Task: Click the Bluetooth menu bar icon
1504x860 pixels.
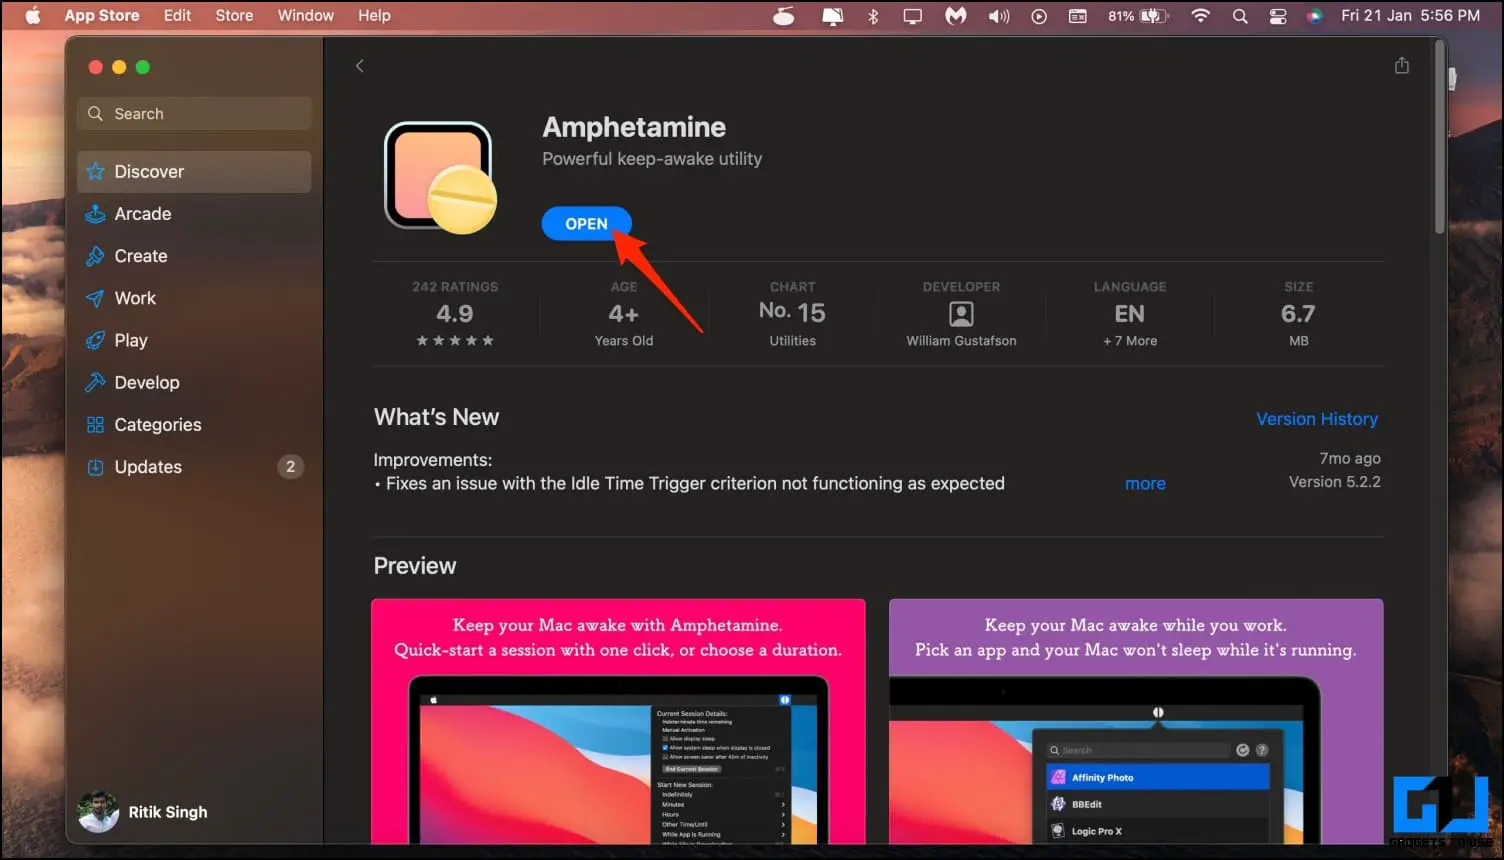Action: [x=873, y=16]
